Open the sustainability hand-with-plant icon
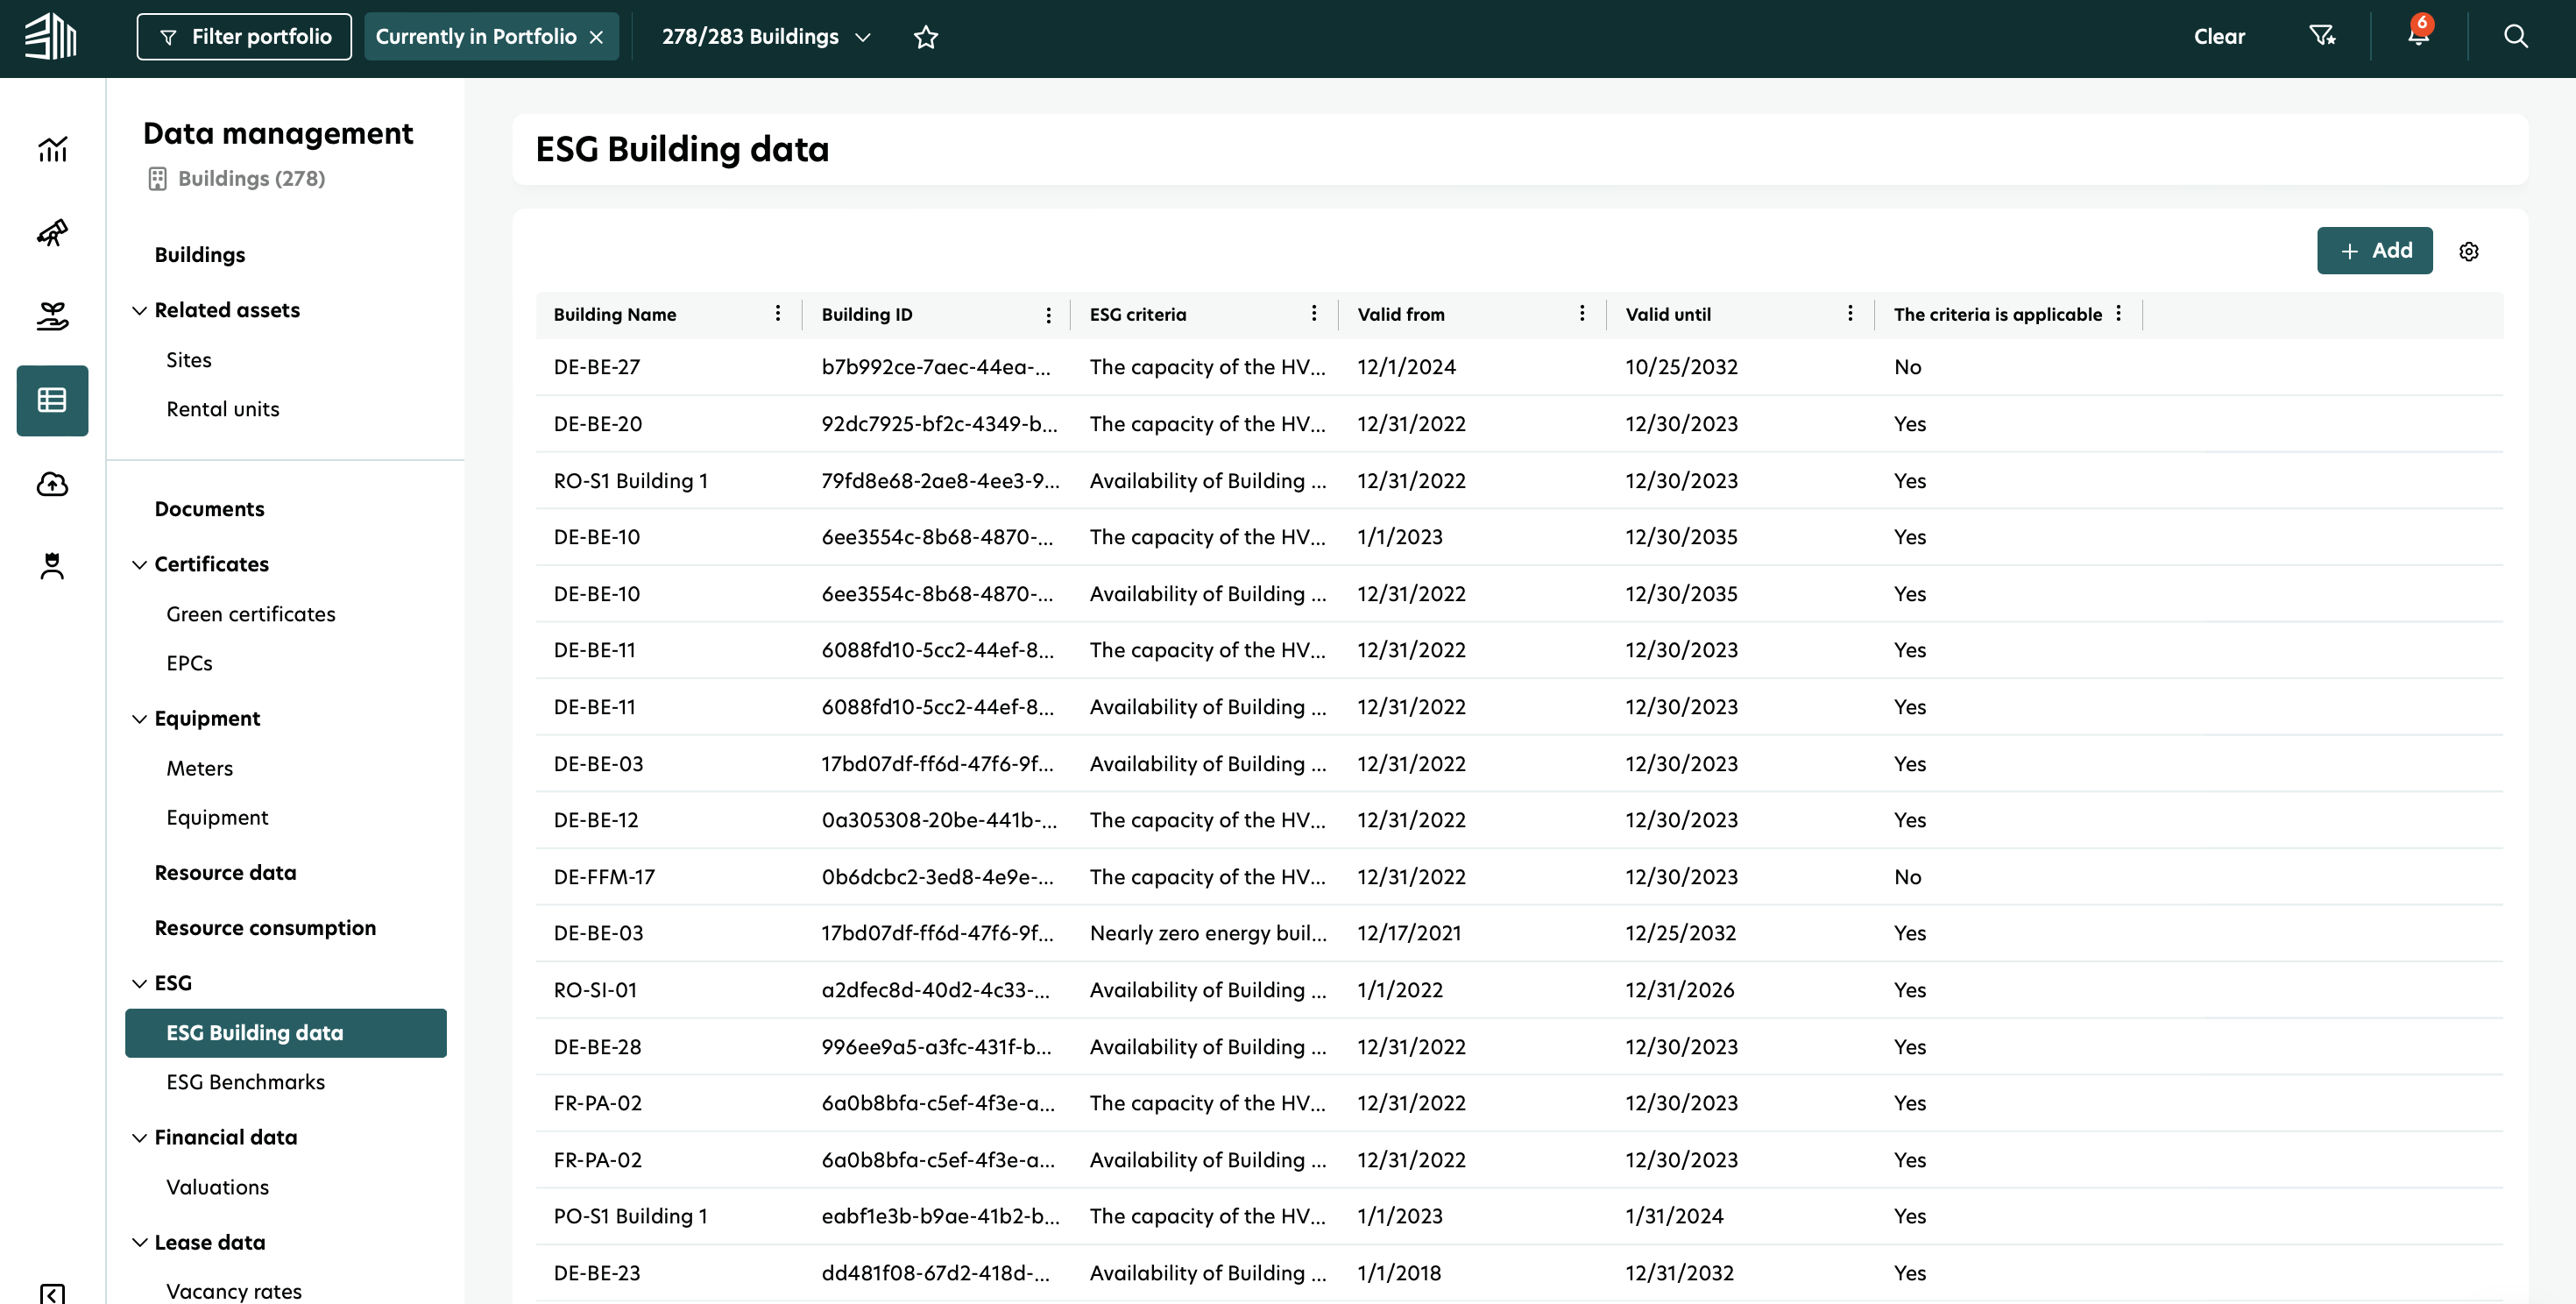The width and height of the screenshot is (2576, 1304). (x=52, y=317)
